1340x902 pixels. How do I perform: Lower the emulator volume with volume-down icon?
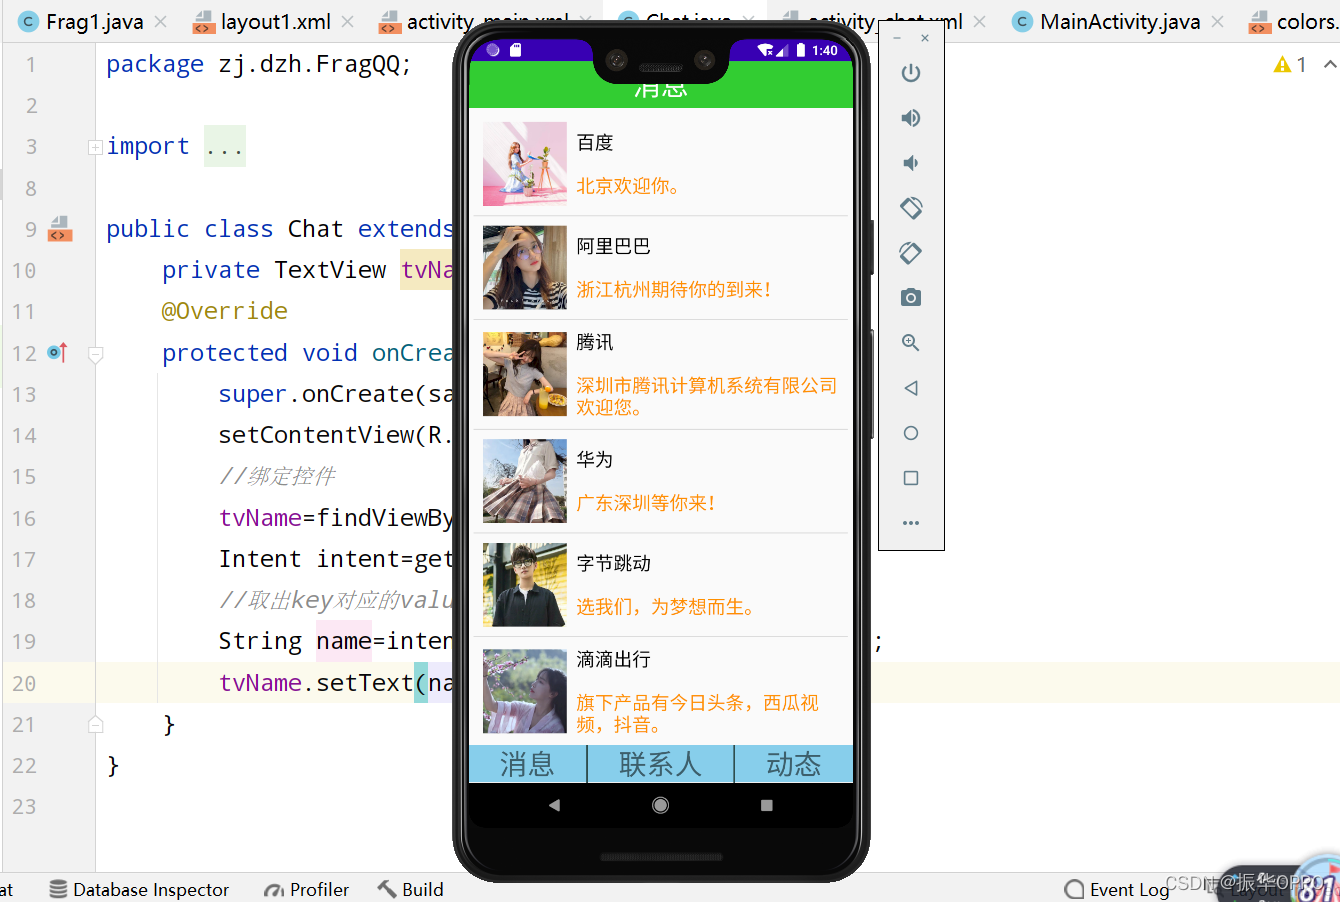click(x=910, y=163)
